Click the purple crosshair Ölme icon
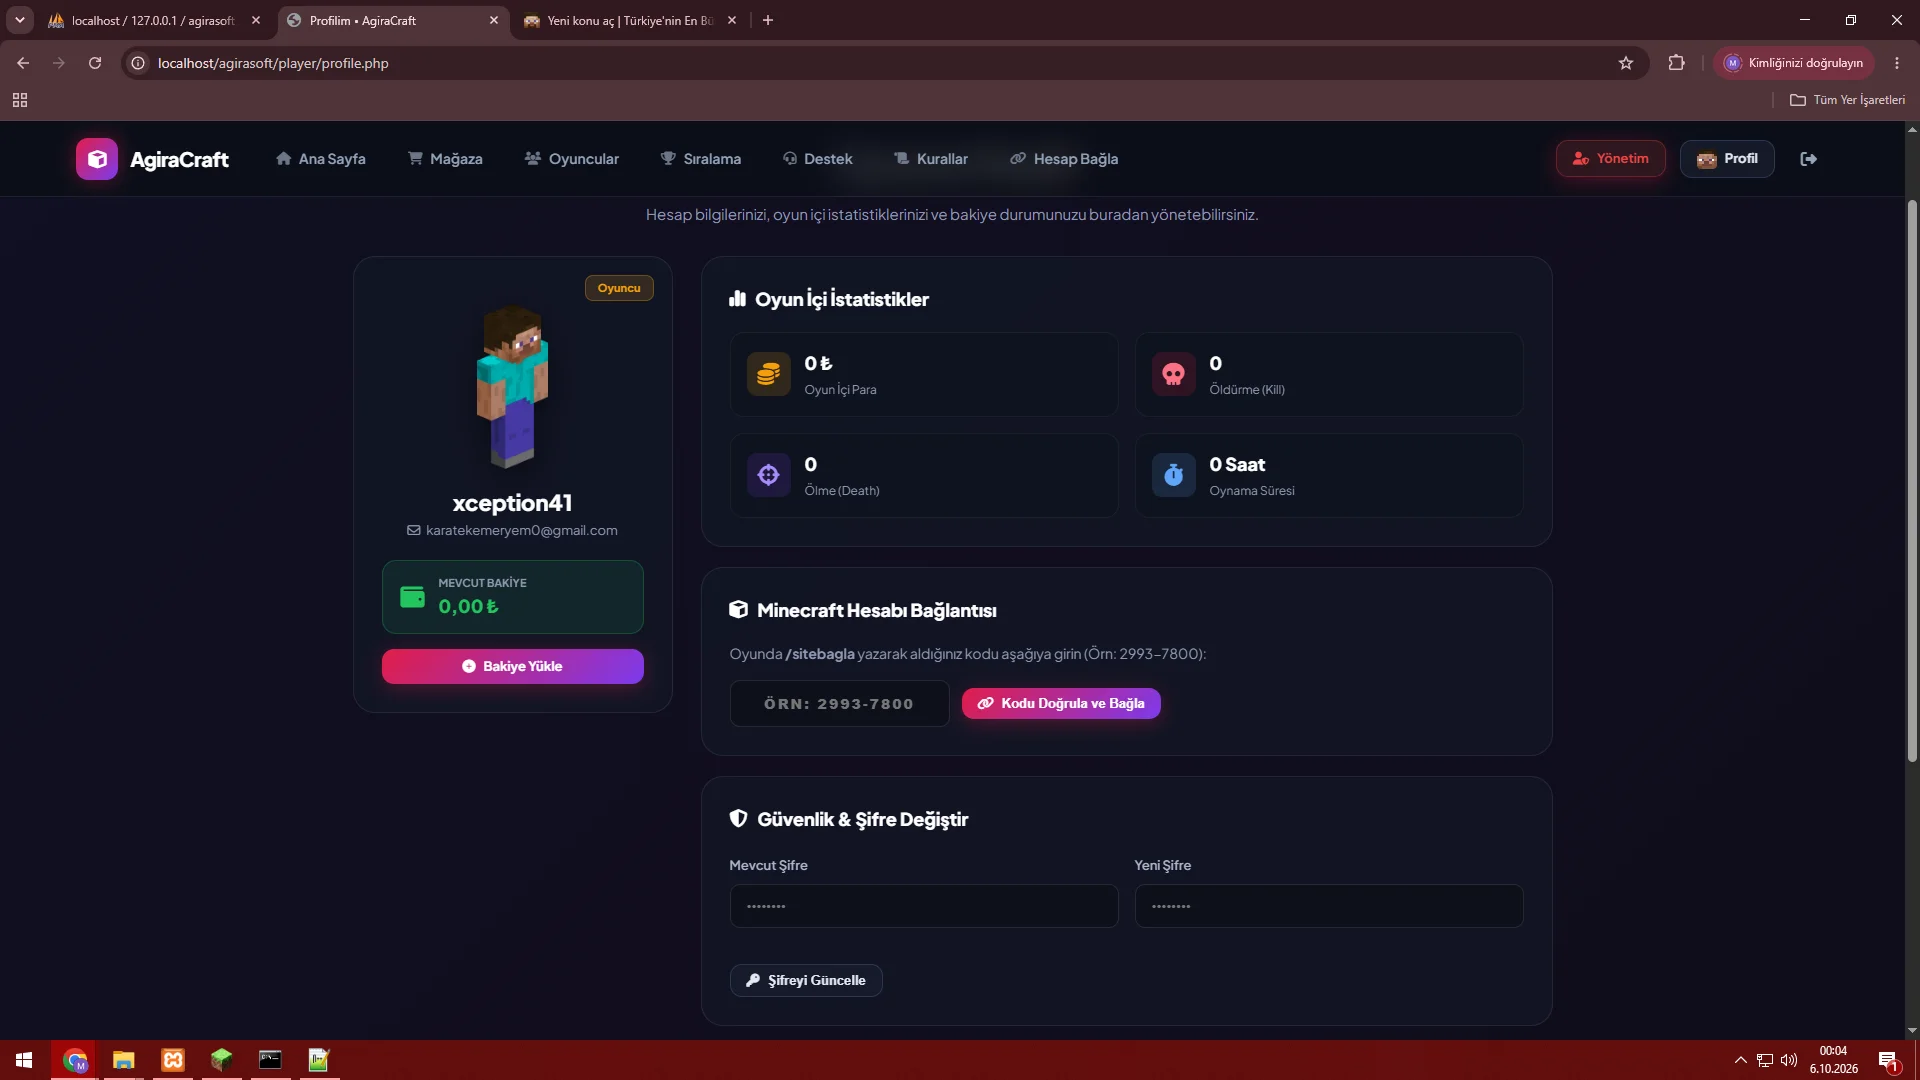This screenshot has width=1920, height=1080. [x=768, y=475]
